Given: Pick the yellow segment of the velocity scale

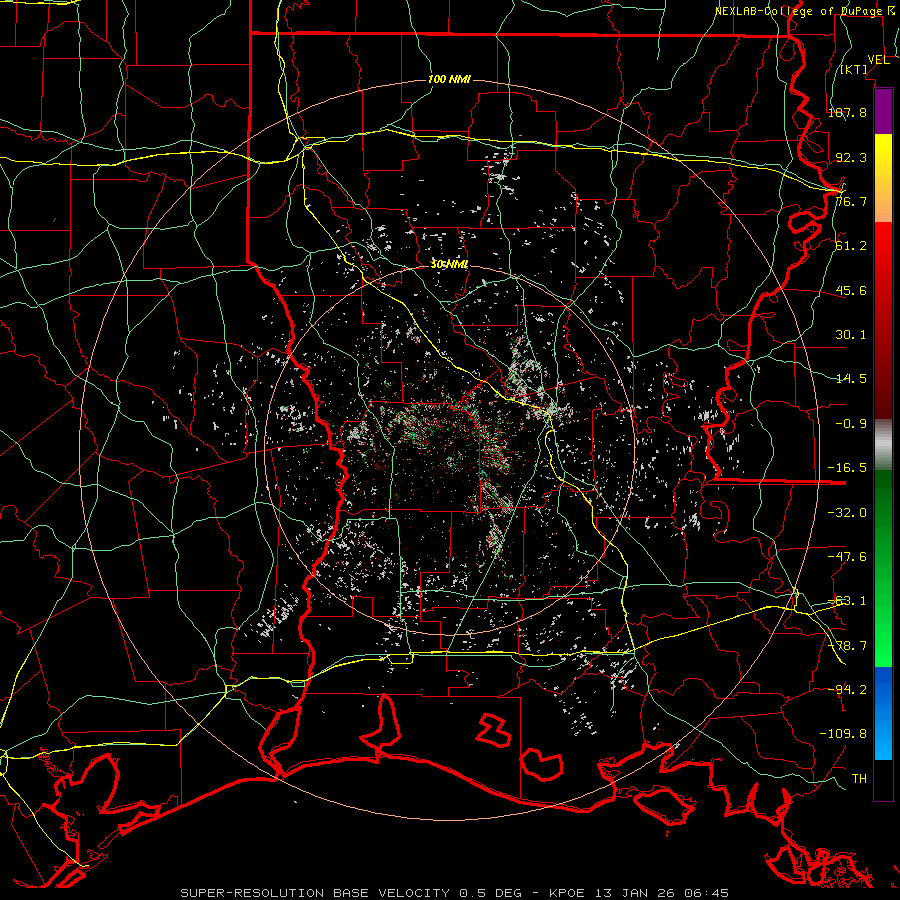Looking at the screenshot, I should point(883,178).
